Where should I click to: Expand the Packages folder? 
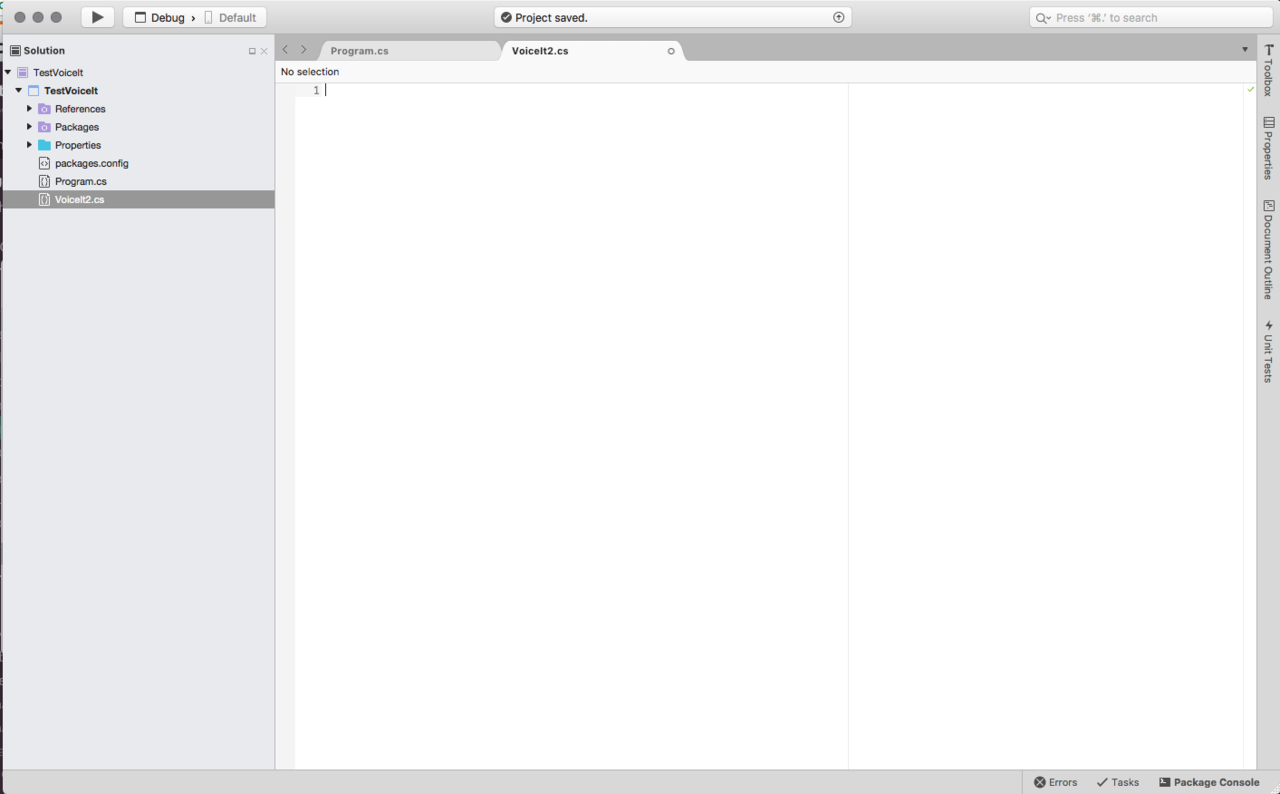click(x=29, y=127)
